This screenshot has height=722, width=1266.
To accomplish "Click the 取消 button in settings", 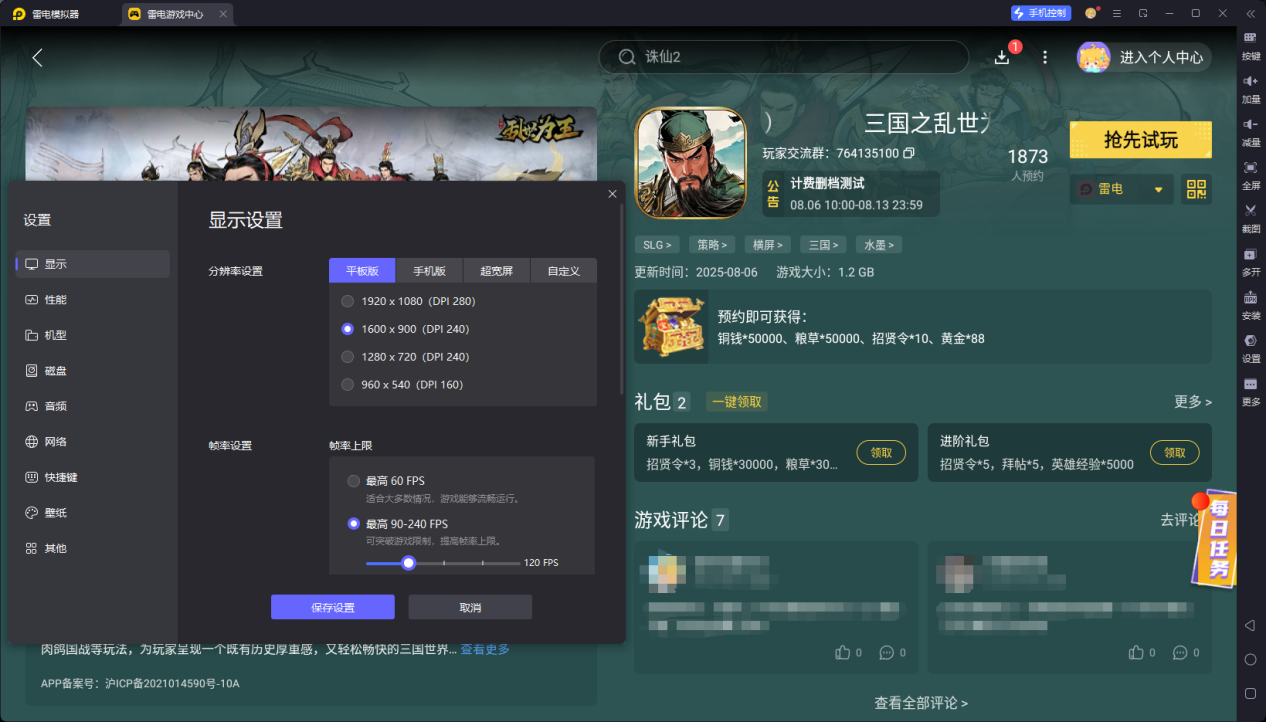I will pos(470,607).
